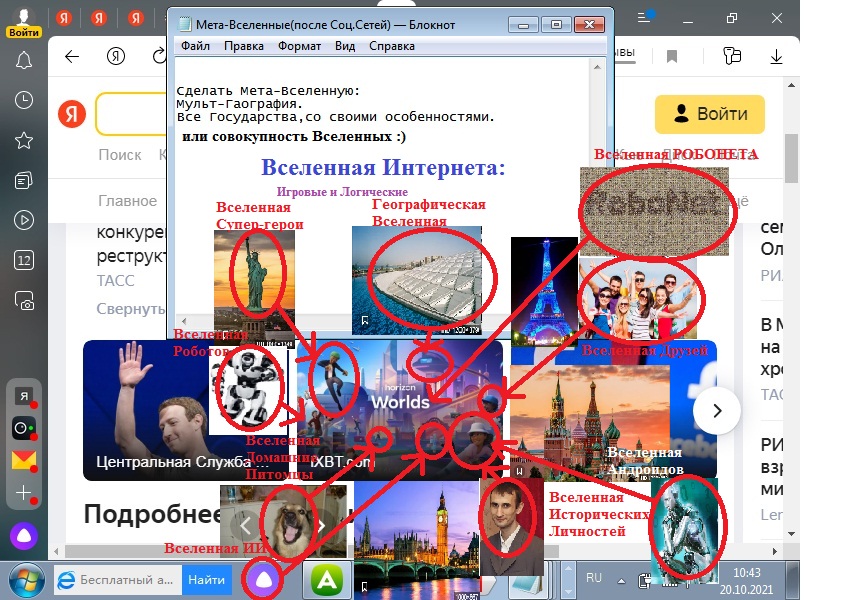Image resolution: width=845 pixels, height=600 pixels.
Task: Open the sidebar profile Войти avatar
Action: [x=24, y=23]
